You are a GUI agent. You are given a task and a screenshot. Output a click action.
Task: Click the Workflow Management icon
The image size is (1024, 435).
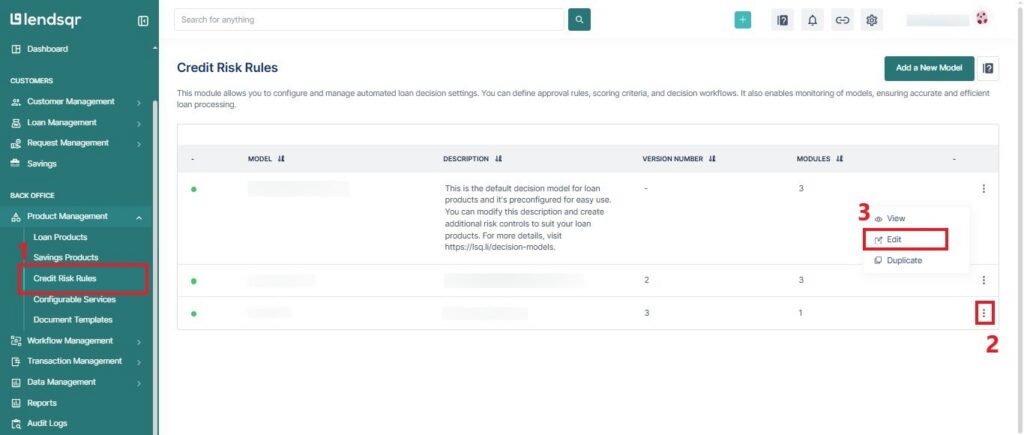pyautogui.click(x=16, y=341)
